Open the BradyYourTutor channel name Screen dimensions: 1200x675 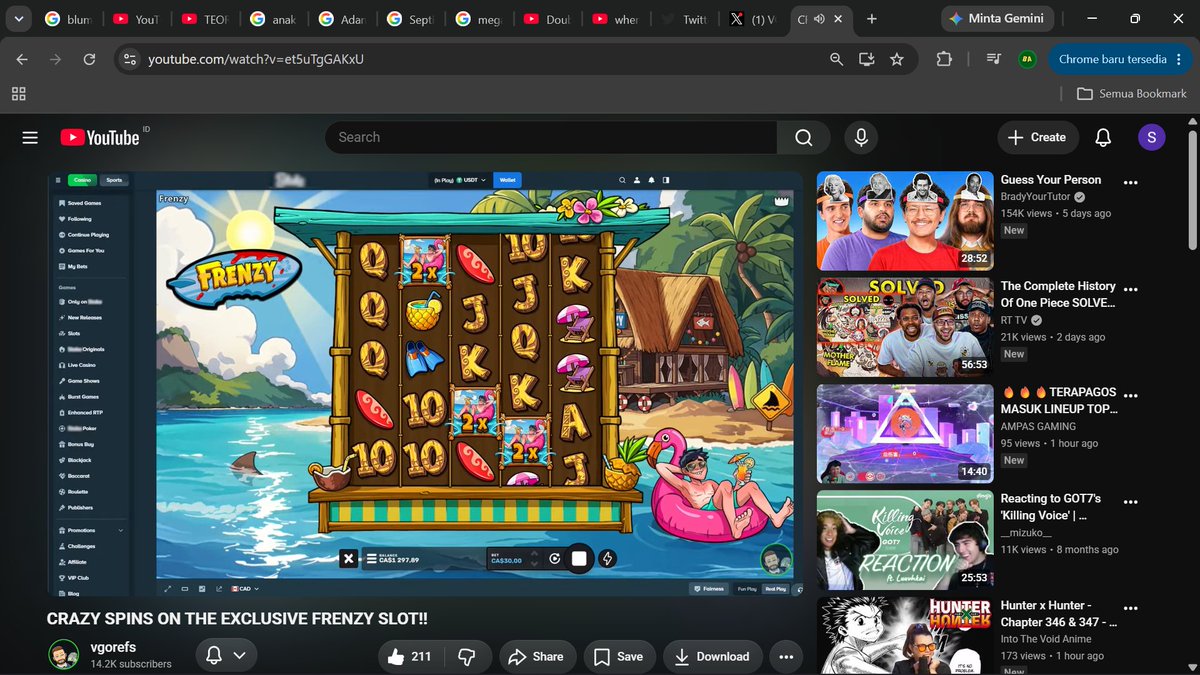pyautogui.click(x=1035, y=198)
